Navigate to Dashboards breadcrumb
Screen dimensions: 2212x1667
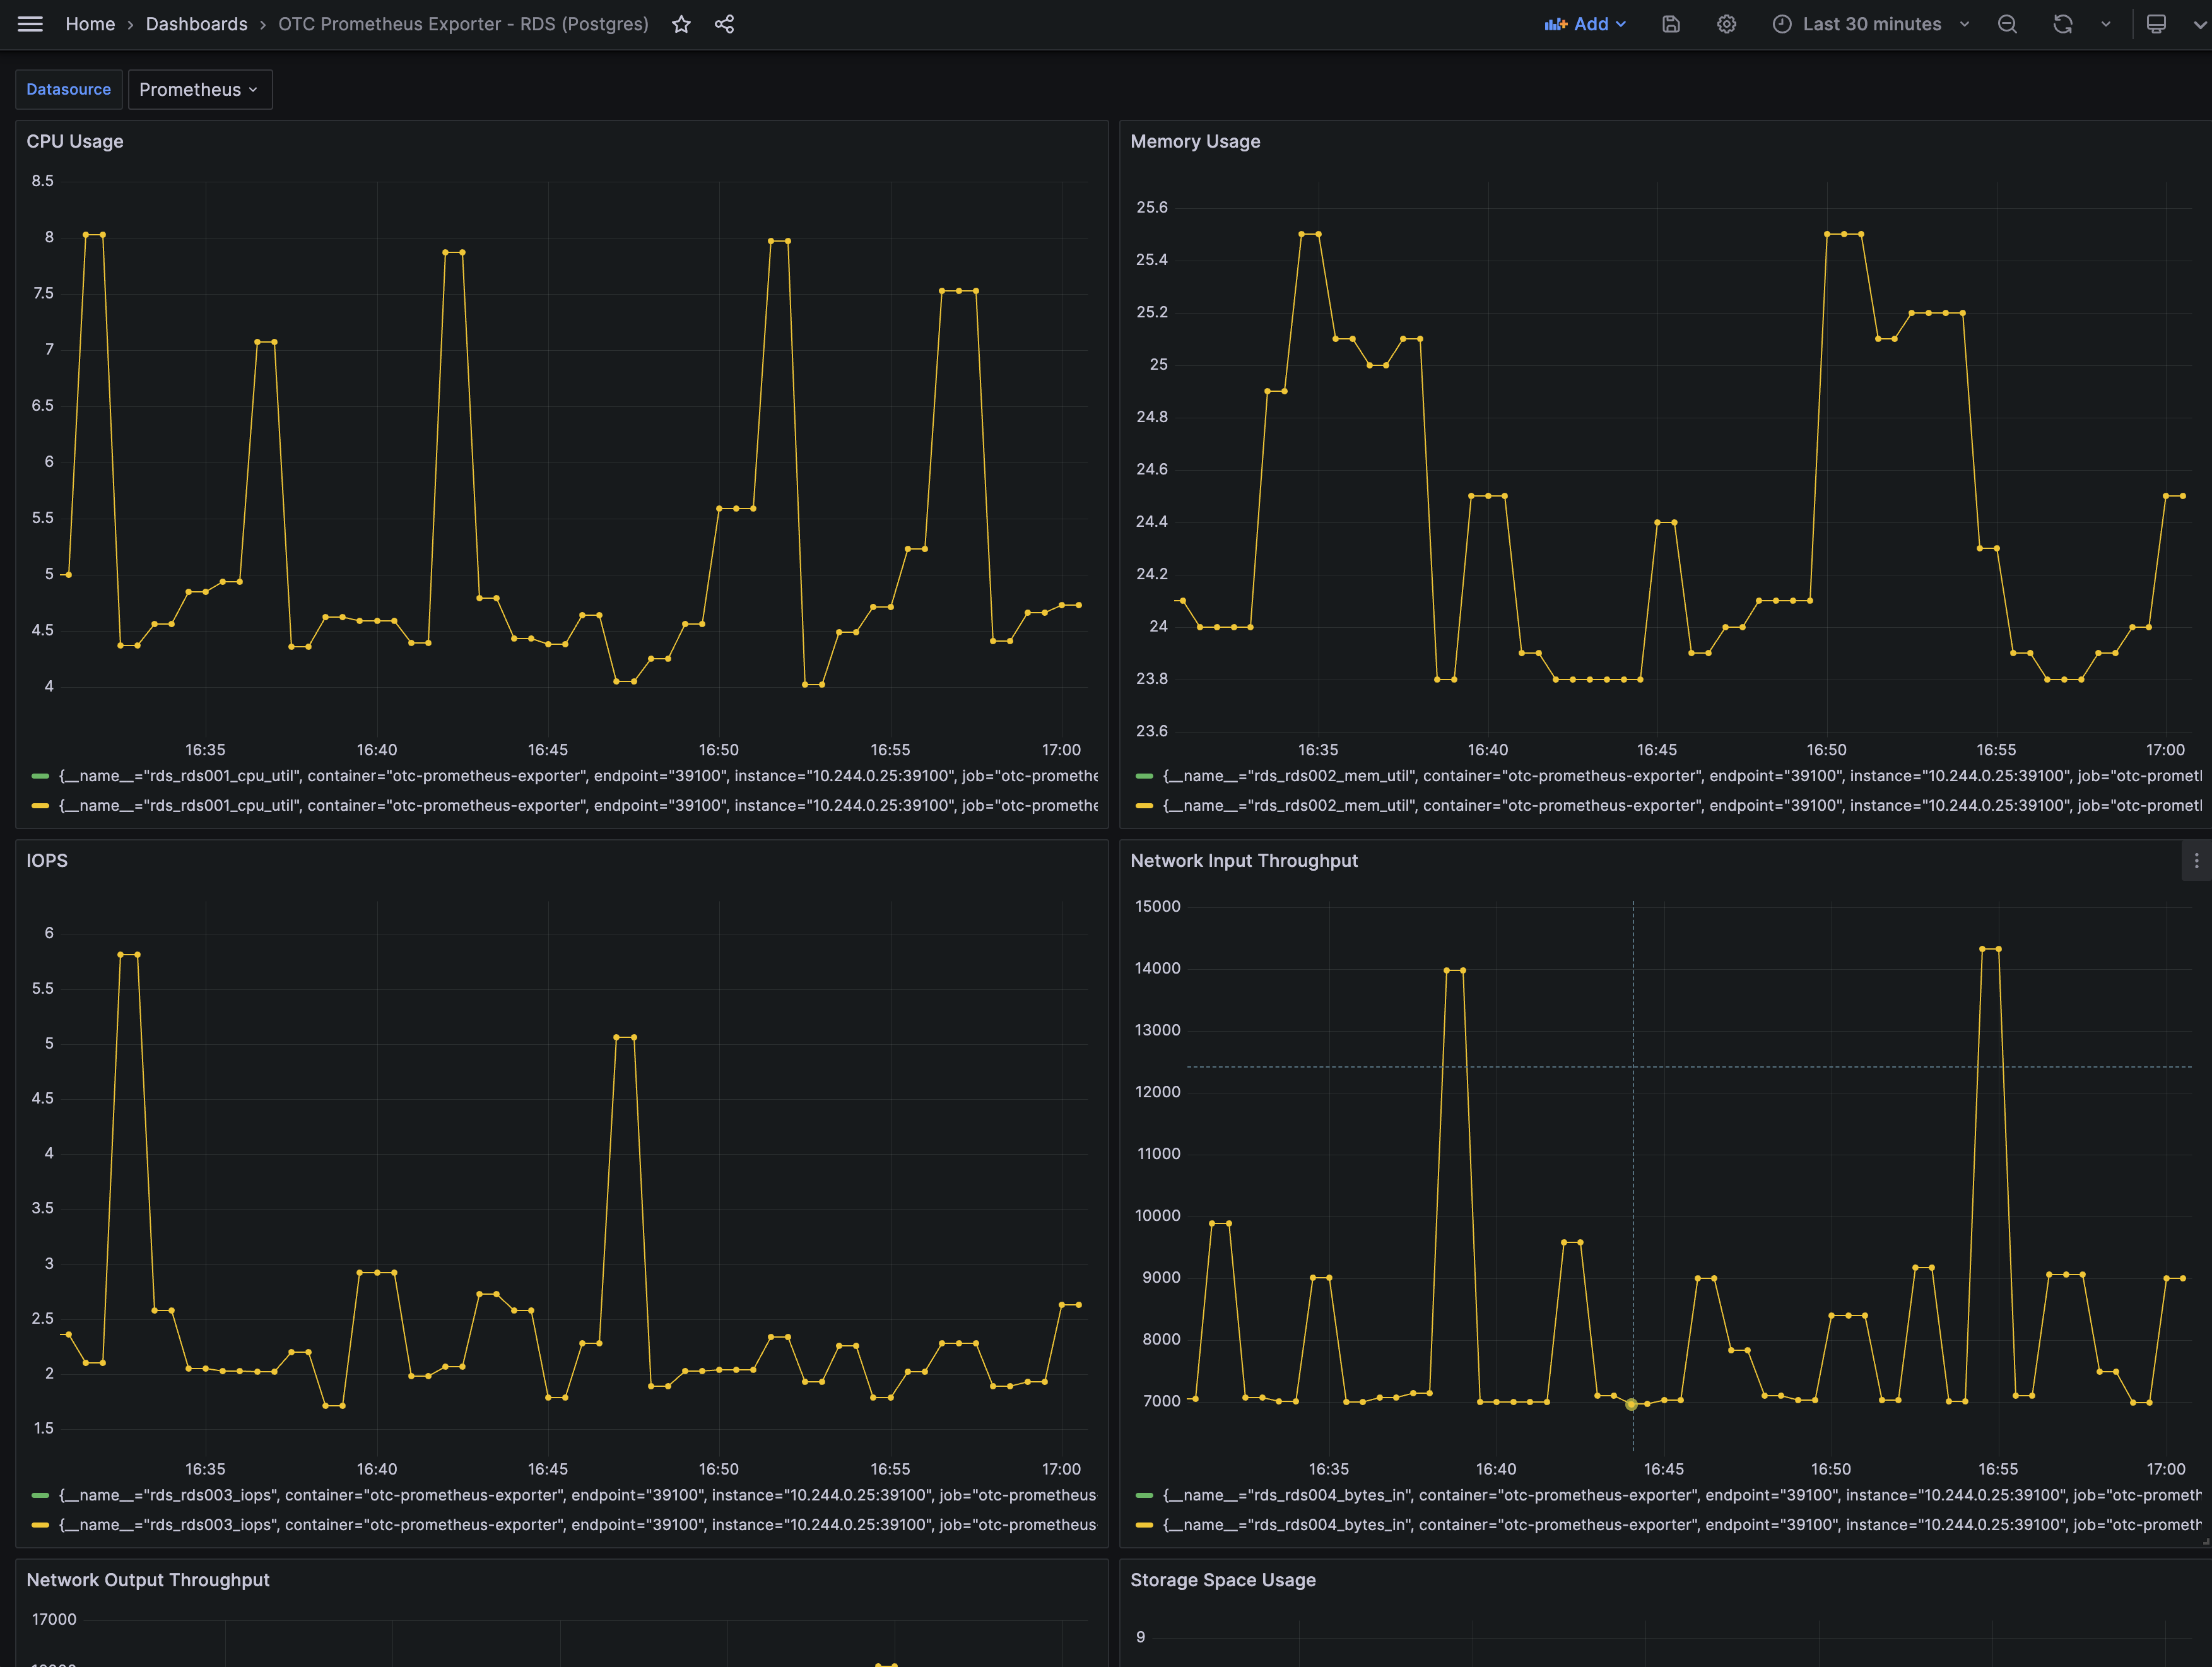coord(196,24)
